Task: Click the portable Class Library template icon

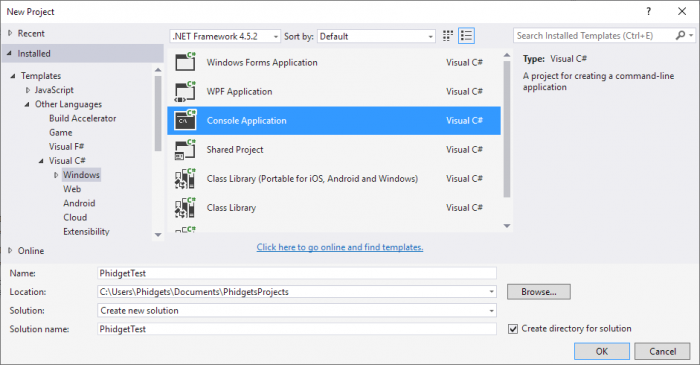Action: pyautogui.click(x=185, y=178)
